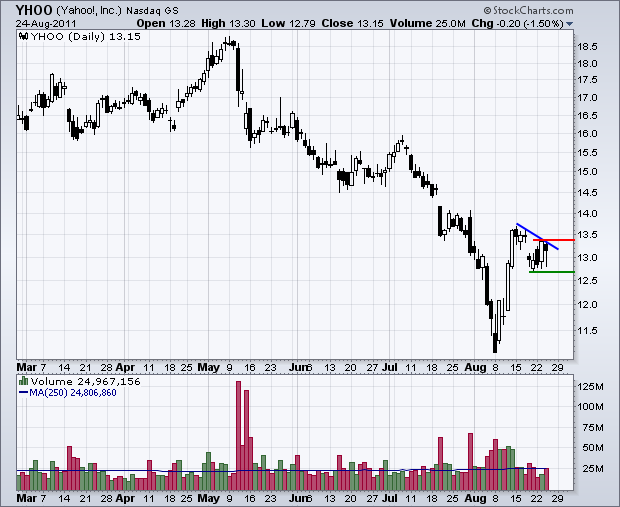Click the MA(250) 24,806,860 legend text
Viewport: 620px width, 507px height.
73,393
